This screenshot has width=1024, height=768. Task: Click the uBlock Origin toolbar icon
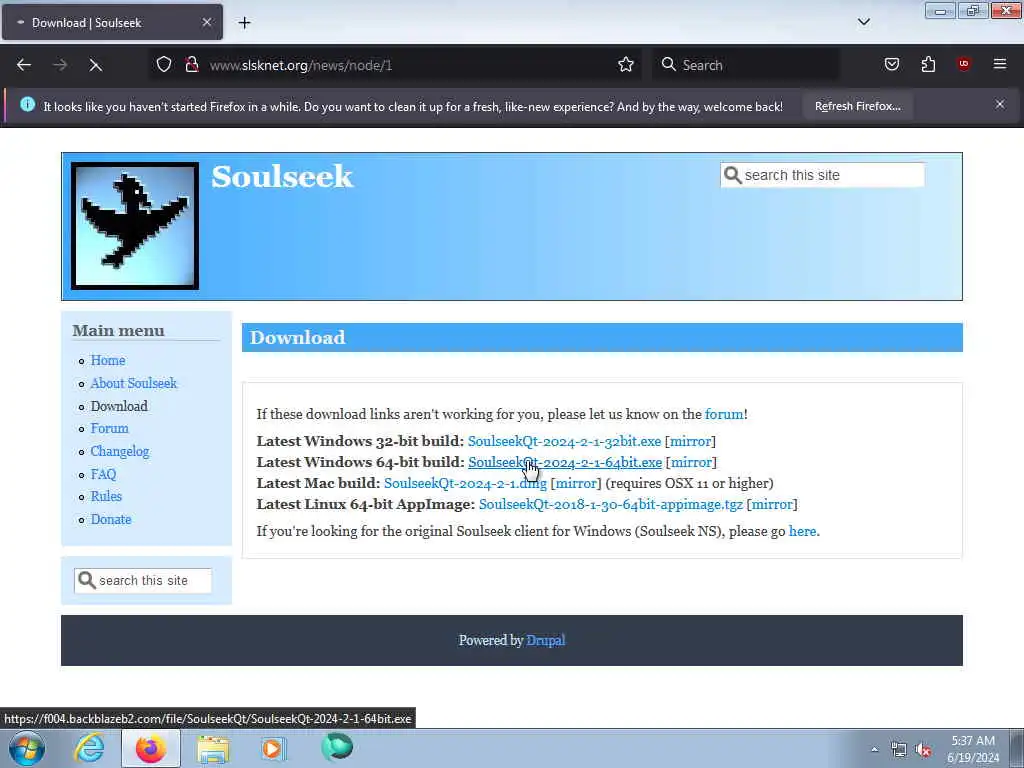click(x=964, y=64)
